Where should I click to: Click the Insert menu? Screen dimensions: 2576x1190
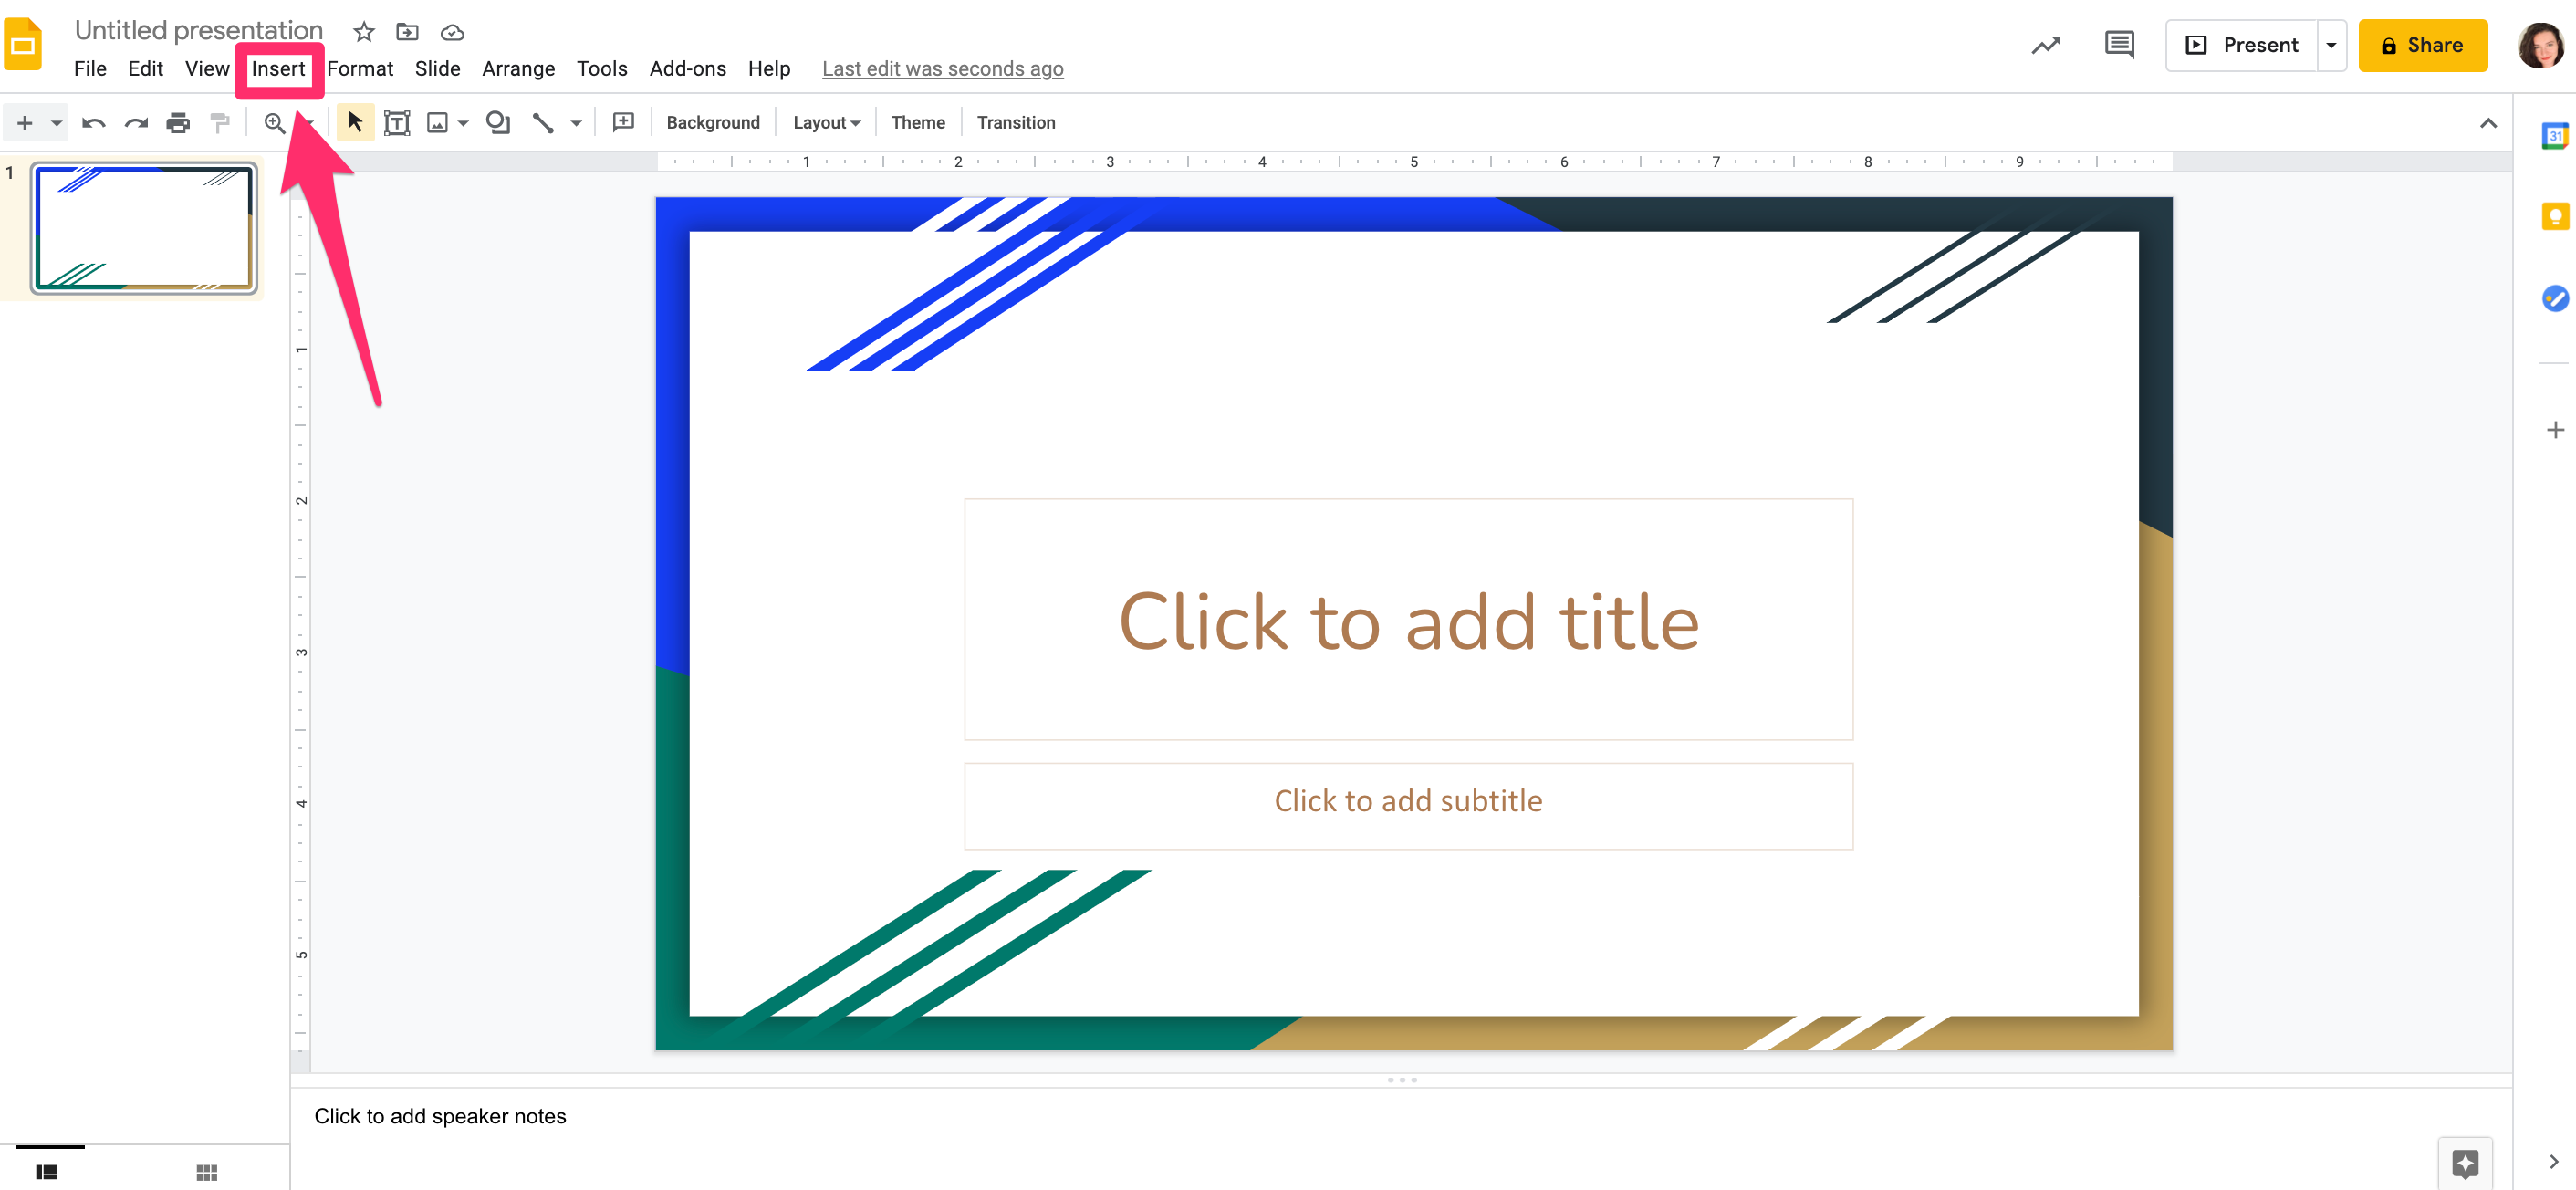tap(277, 69)
